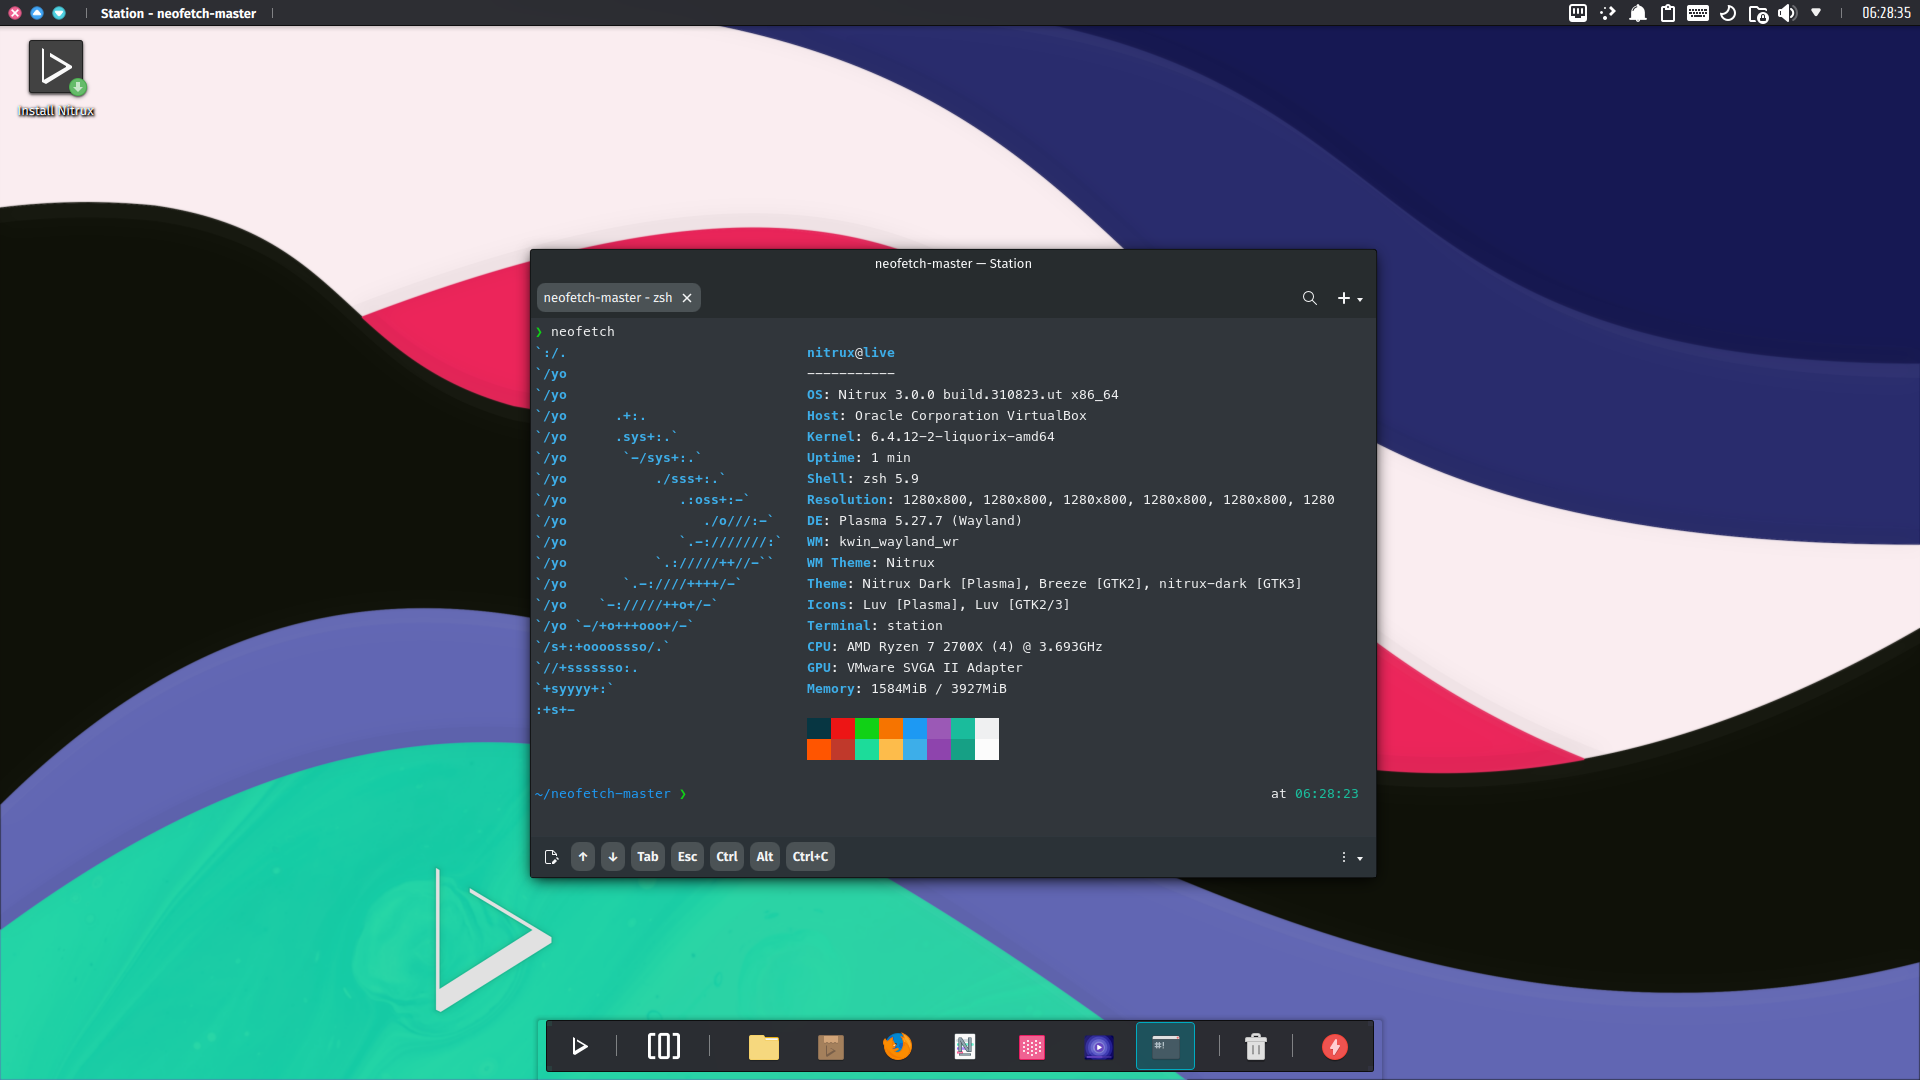
Task: Click the notifications bell in the system tray
Action: point(1637,13)
